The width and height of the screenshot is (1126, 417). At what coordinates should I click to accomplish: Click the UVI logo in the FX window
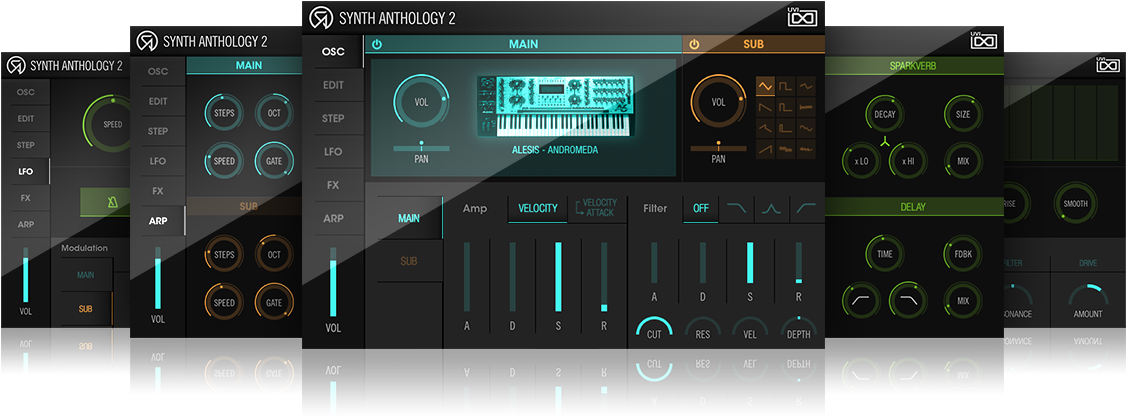(984, 40)
